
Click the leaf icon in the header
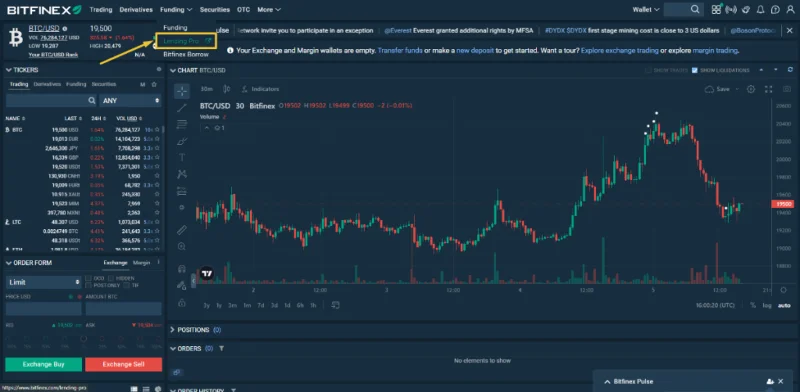click(x=746, y=9)
